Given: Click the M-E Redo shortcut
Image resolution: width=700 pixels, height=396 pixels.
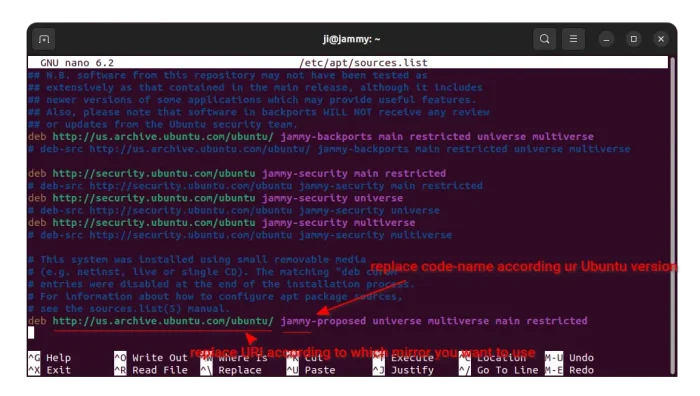Looking at the screenshot, I should [x=570, y=370].
